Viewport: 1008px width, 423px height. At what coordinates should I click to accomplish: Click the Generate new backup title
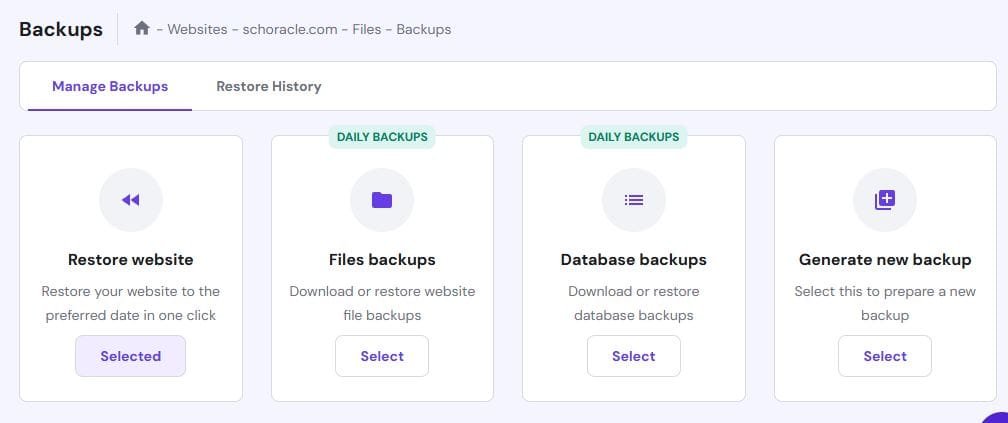885,260
